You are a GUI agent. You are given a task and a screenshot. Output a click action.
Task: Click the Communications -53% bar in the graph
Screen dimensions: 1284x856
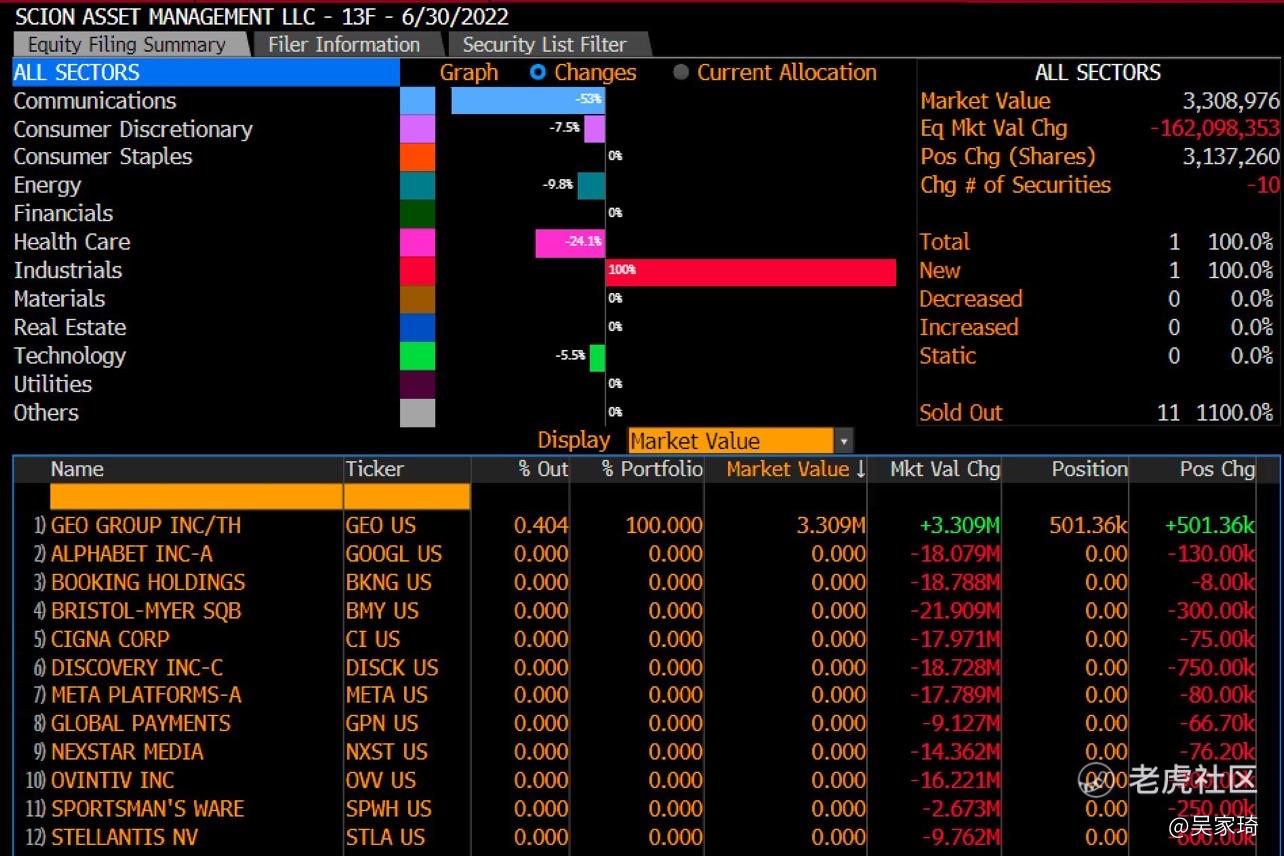click(528, 101)
